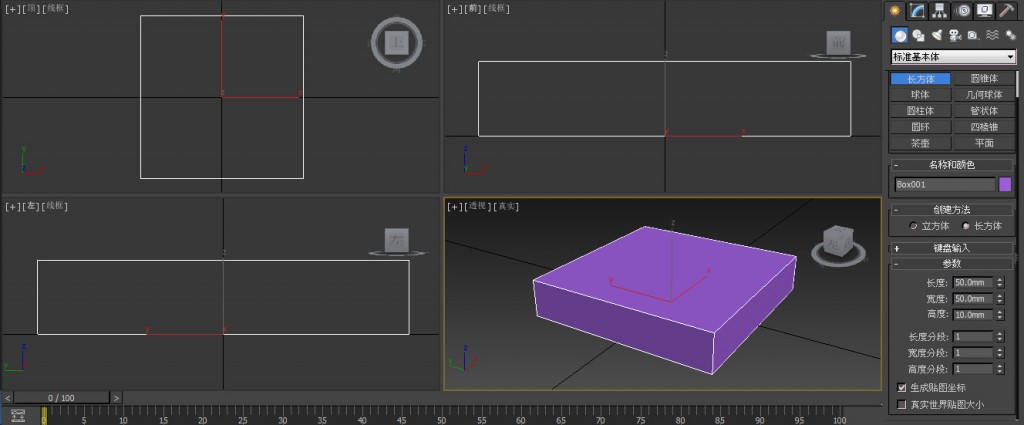Click the 圆柱体 button
Screen dimensions: 1024x425
(921, 111)
